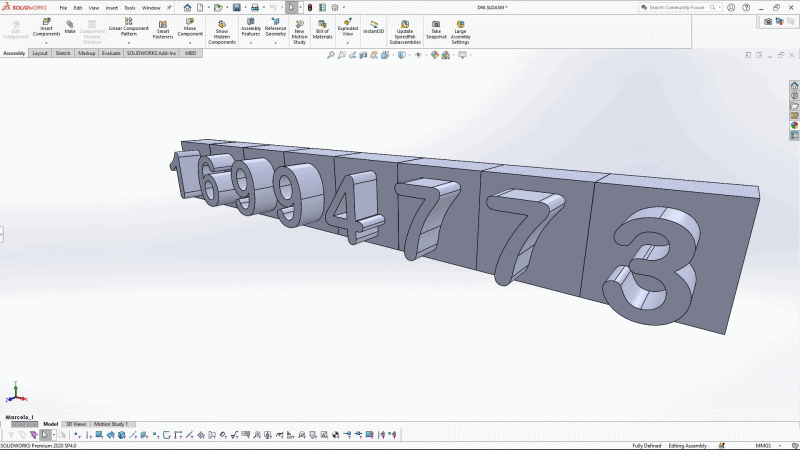Click Zoom to Fit in view toolbar
Screen dimensions: 800x450
pos(331,55)
